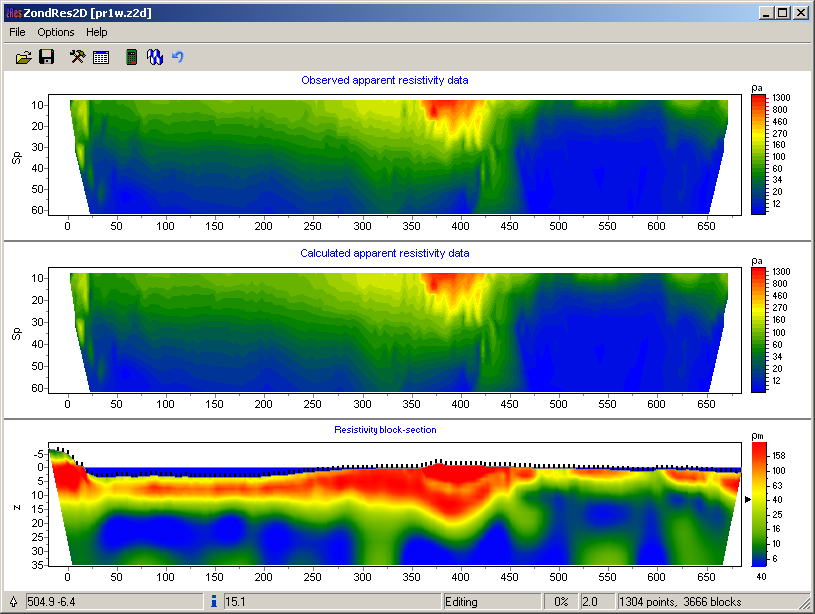Click the calculated data color scale bar
The height and width of the screenshot is (614, 815).
coord(758,328)
